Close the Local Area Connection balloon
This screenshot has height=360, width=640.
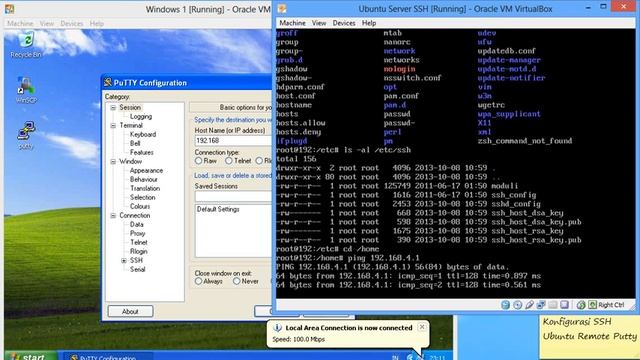[422, 327]
